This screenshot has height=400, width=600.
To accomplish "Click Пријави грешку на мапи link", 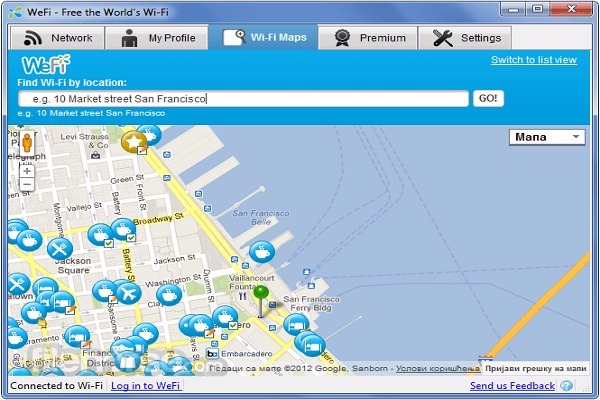I will point(536,369).
